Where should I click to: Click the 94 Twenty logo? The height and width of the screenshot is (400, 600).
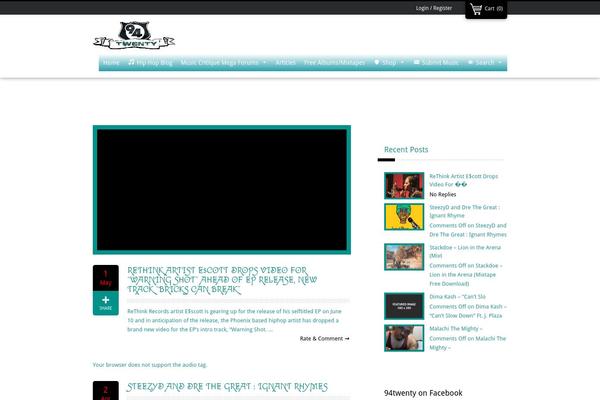pos(134,36)
